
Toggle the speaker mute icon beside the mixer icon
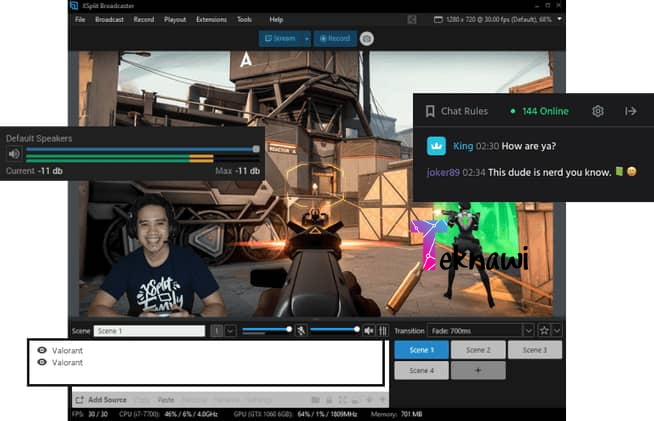pyautogui.click(x=368, y=331)
